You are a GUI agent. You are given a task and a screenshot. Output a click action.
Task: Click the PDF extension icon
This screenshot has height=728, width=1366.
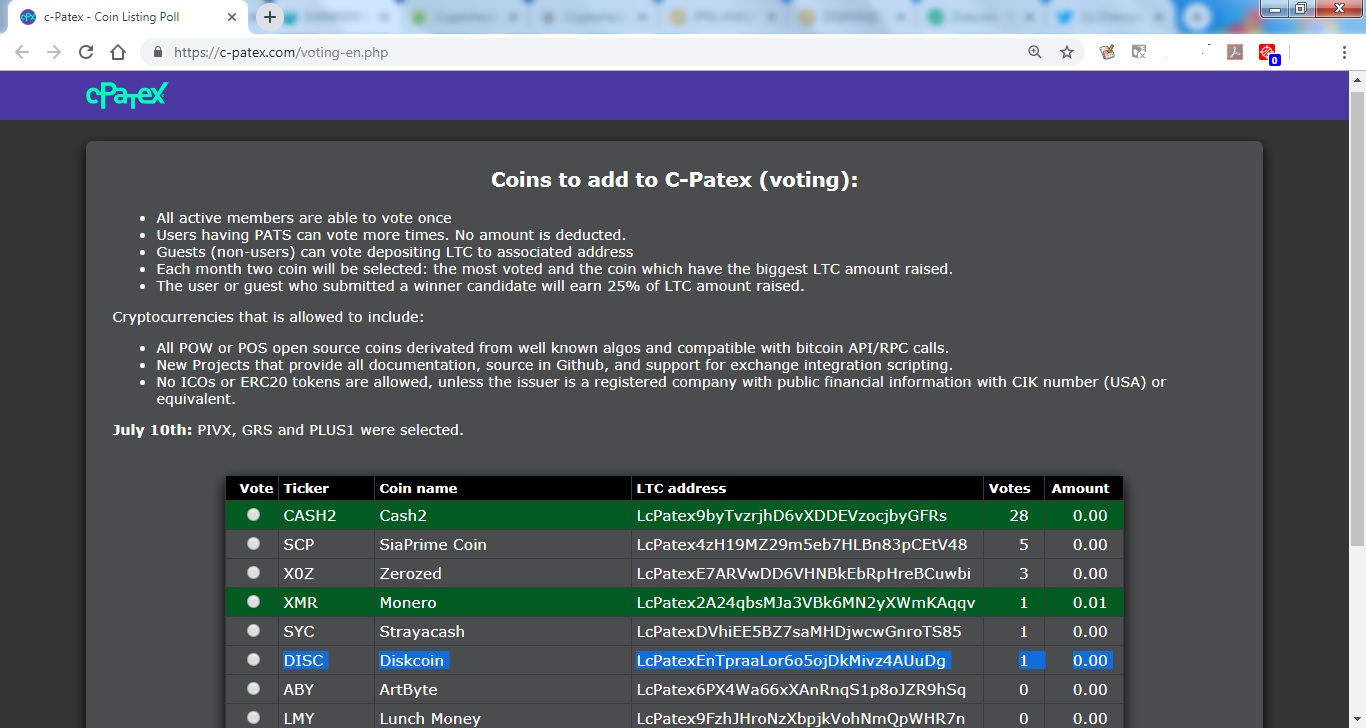coord(1235,52)
